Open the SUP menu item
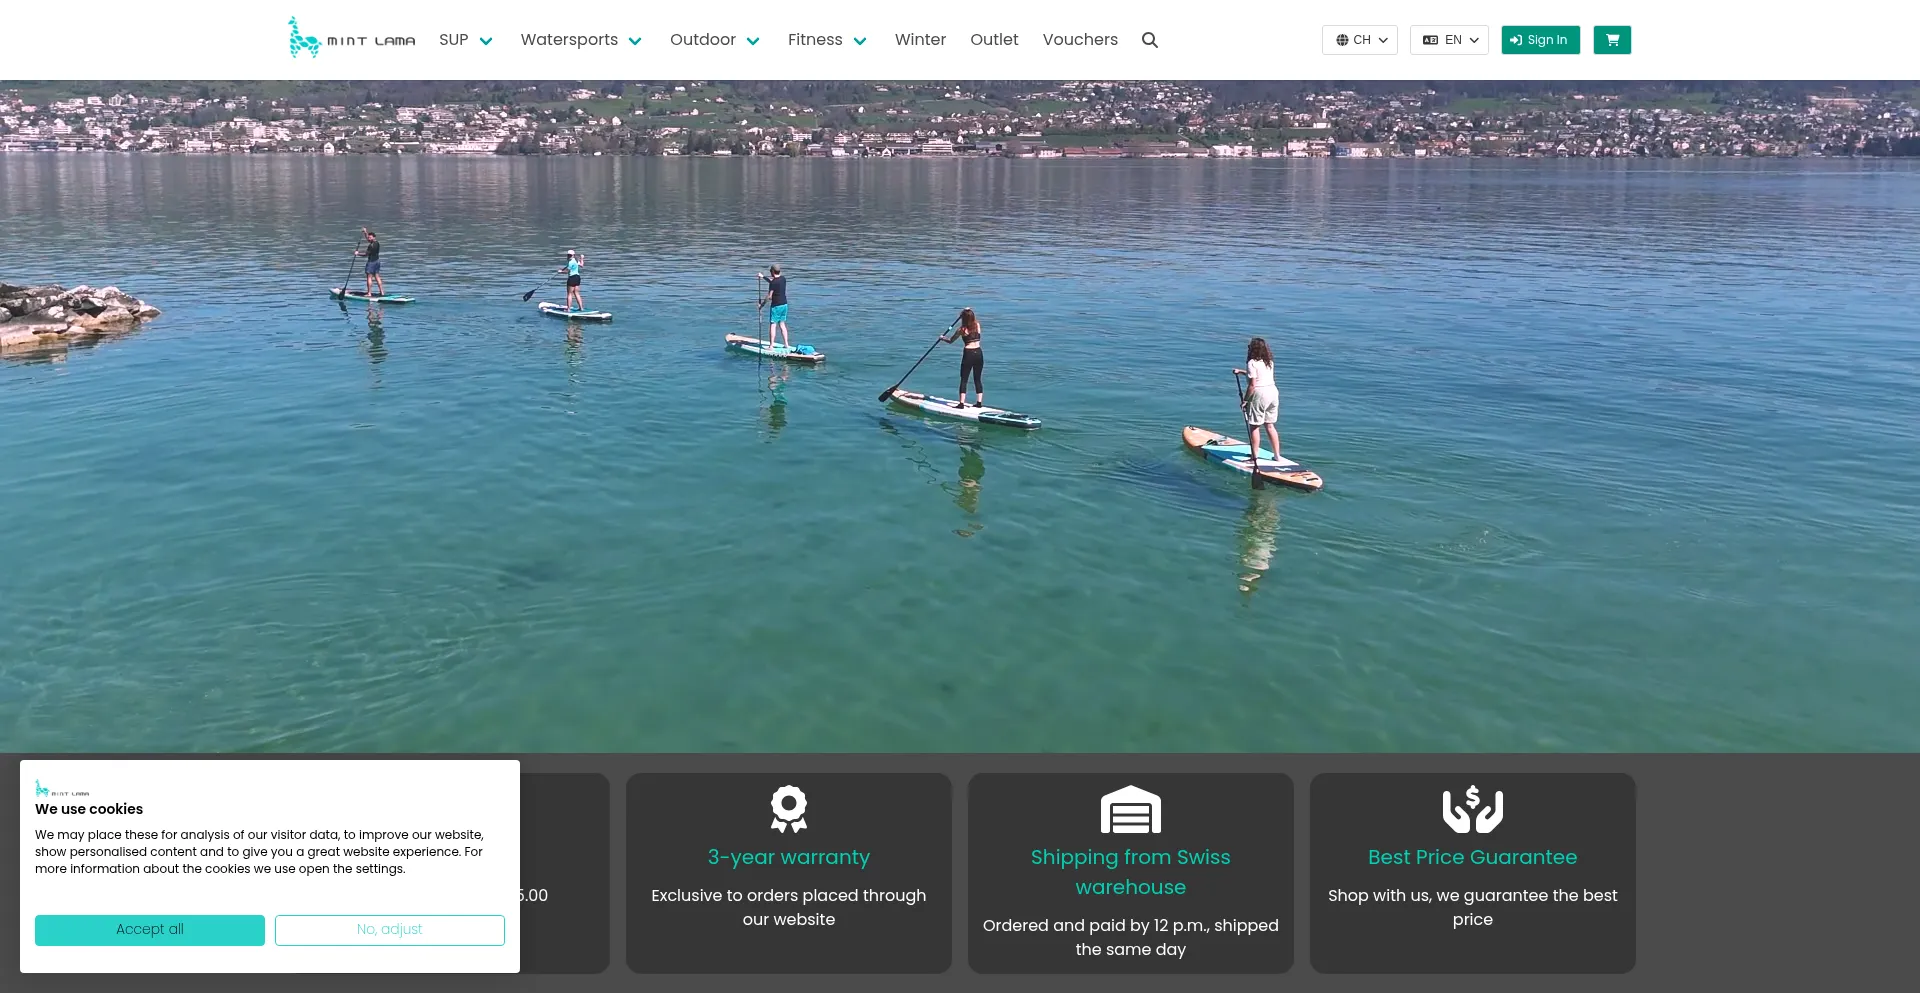 [454, 40]
